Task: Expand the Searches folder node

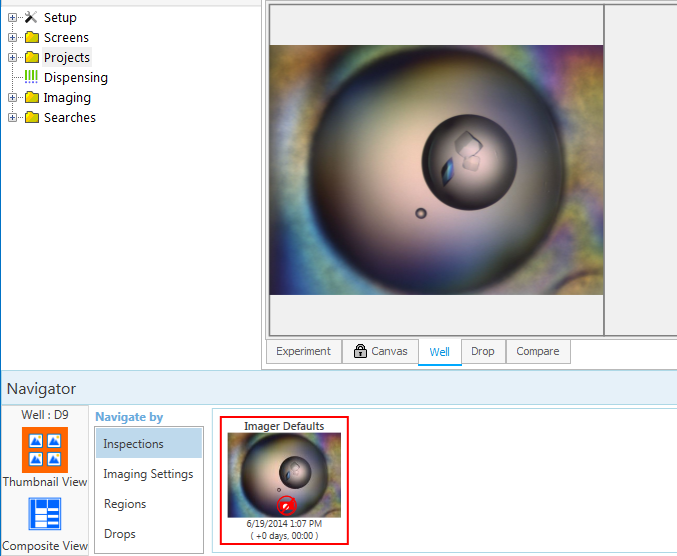Action: (13, 117)
